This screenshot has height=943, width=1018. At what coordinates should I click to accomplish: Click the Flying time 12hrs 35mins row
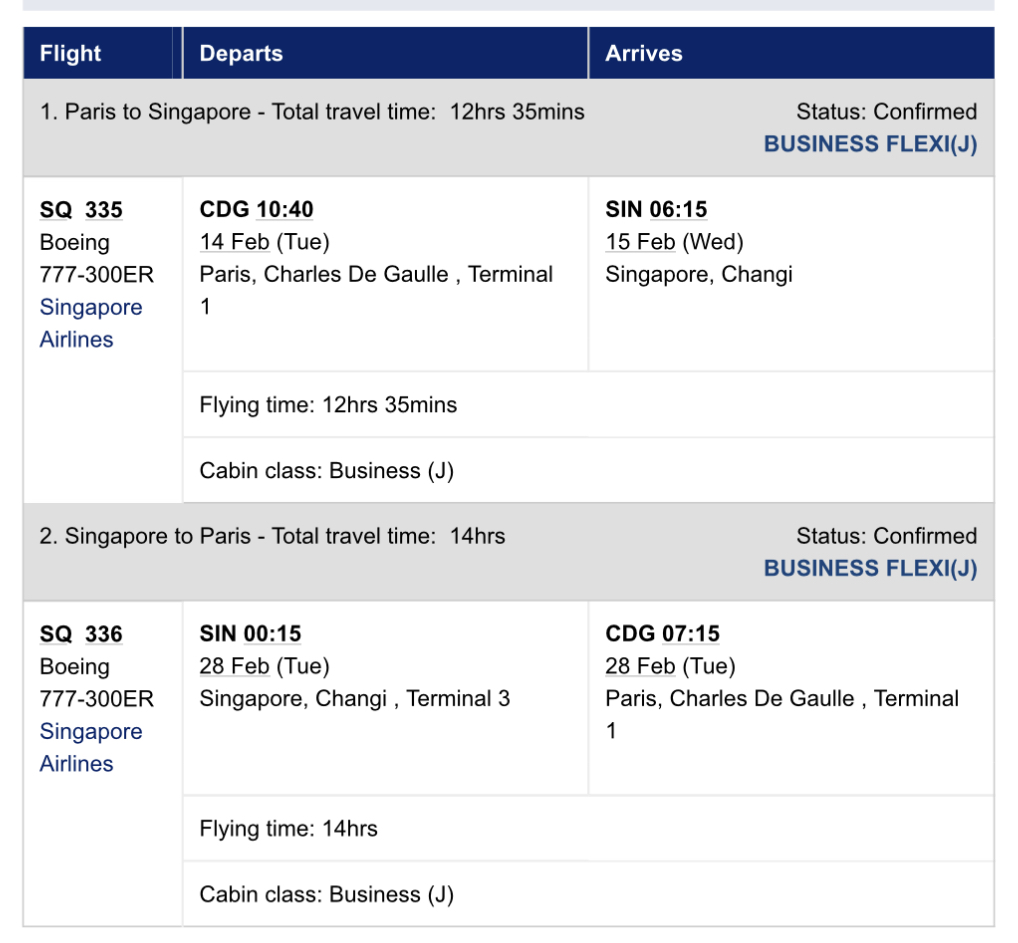coord(328,405)
